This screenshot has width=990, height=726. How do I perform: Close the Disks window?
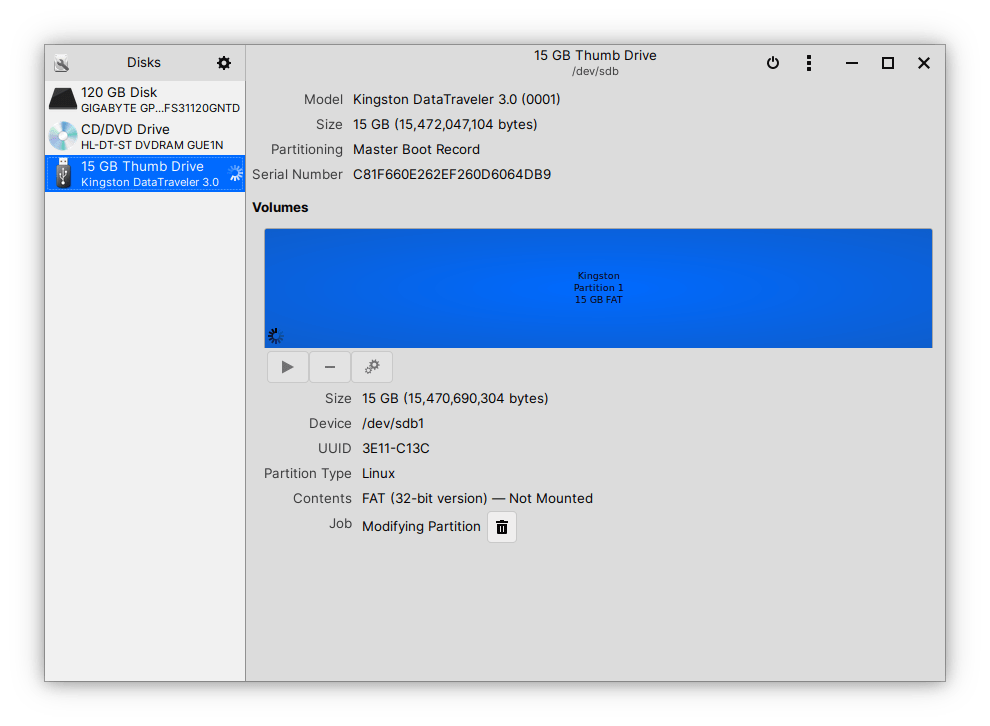tap(924, 63)
